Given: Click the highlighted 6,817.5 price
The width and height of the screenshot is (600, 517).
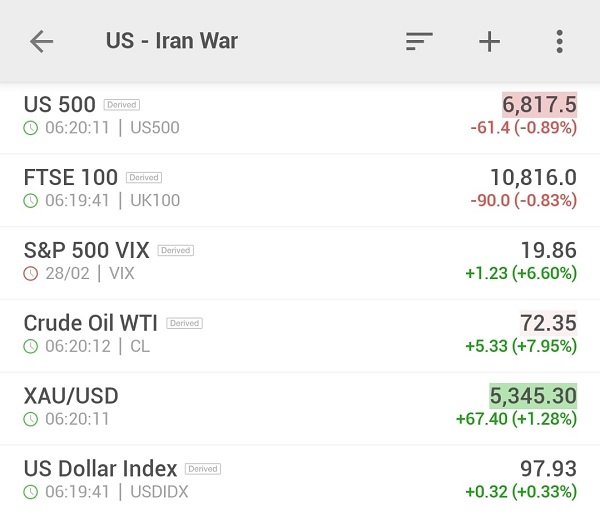Looking at the screenshot, I should click(x=539, y=104).
